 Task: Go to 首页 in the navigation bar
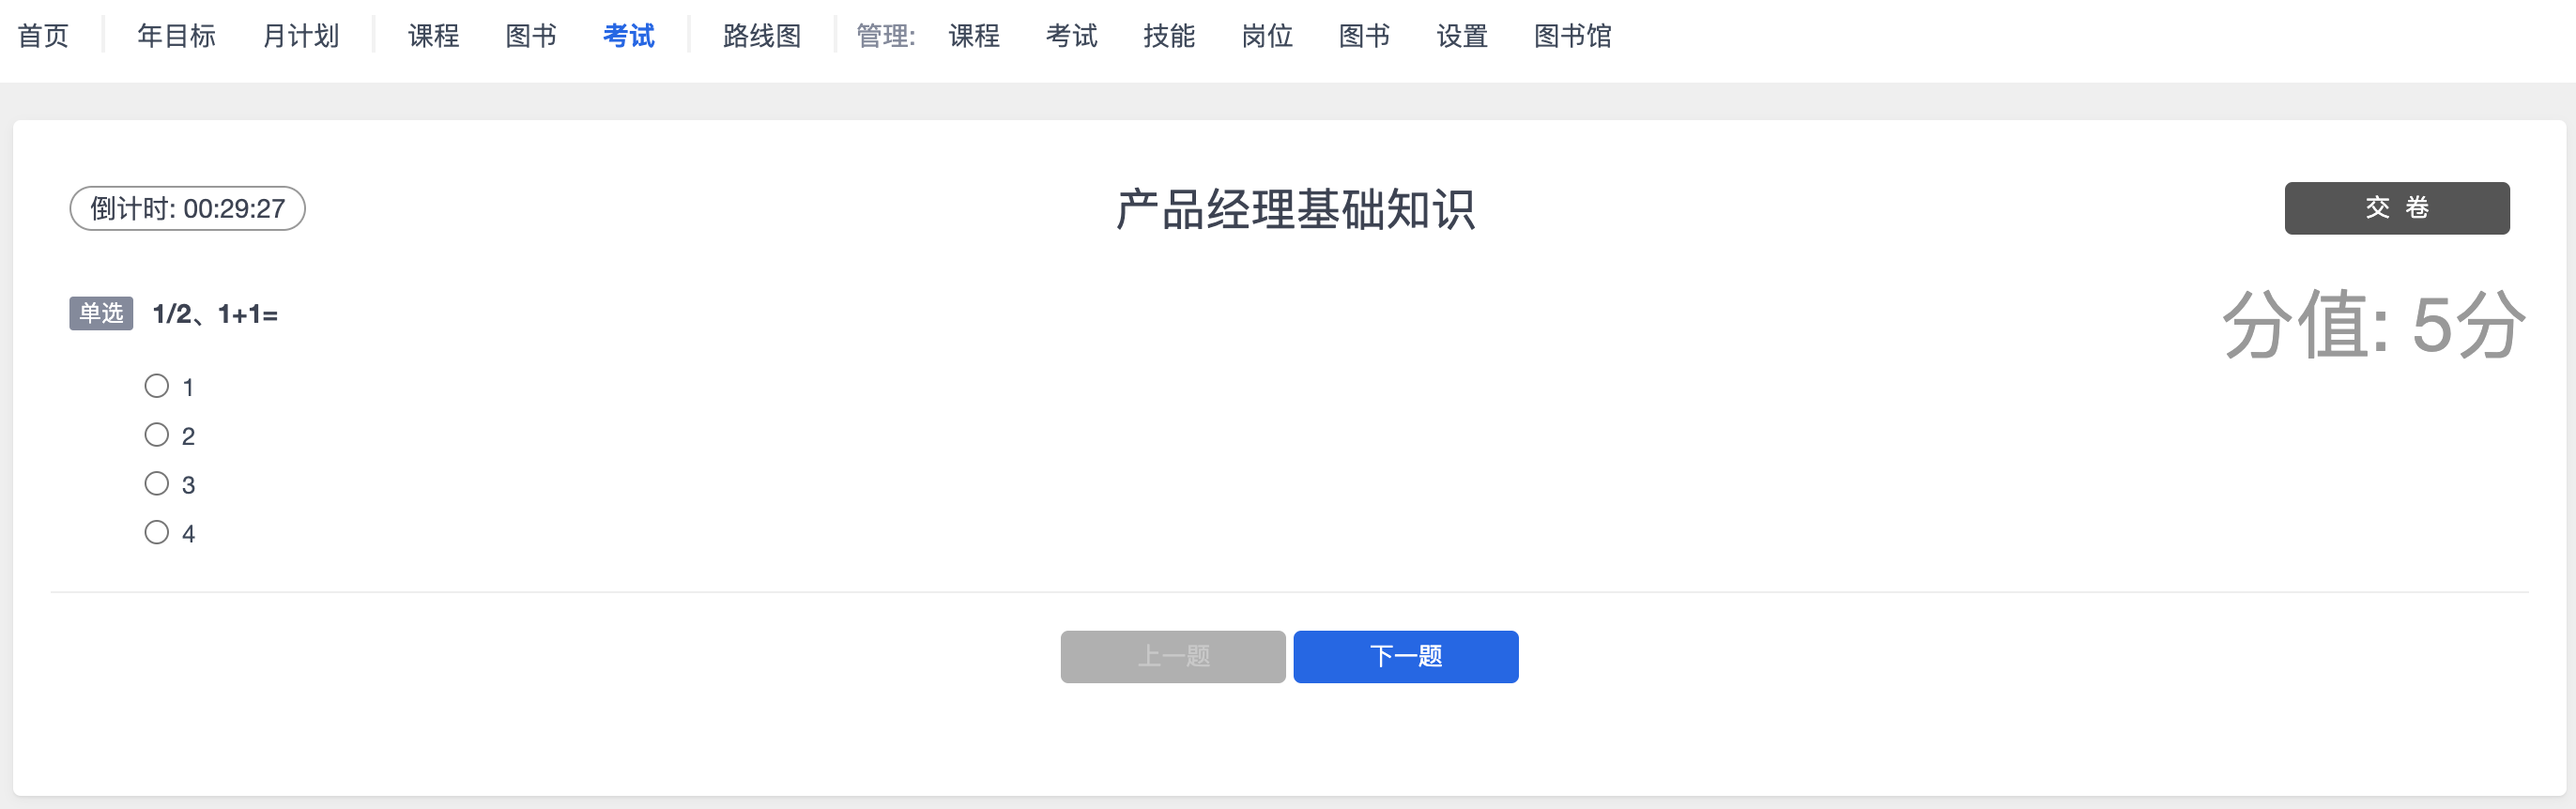(43, 36)
